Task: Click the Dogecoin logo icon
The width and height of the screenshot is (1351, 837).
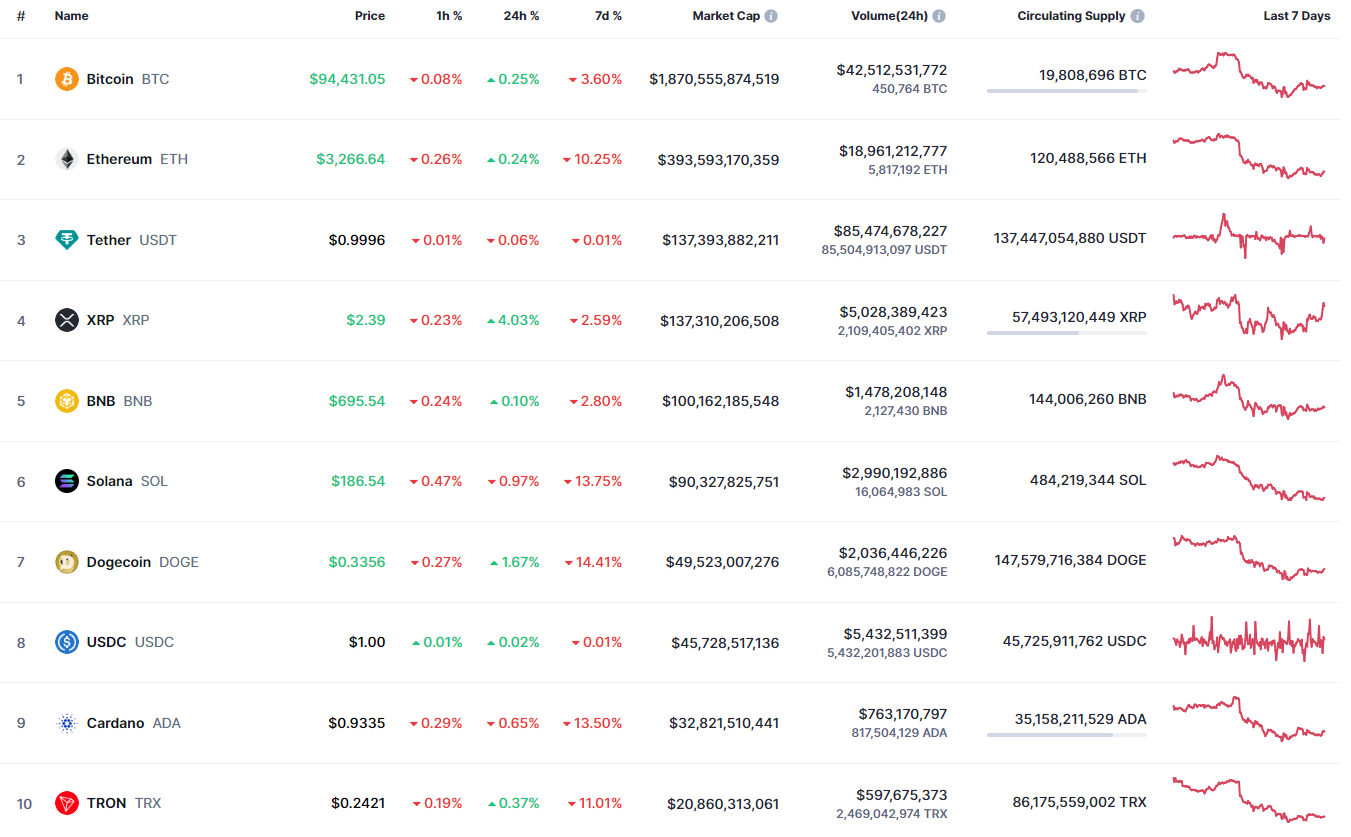Action: click(67, 562)
